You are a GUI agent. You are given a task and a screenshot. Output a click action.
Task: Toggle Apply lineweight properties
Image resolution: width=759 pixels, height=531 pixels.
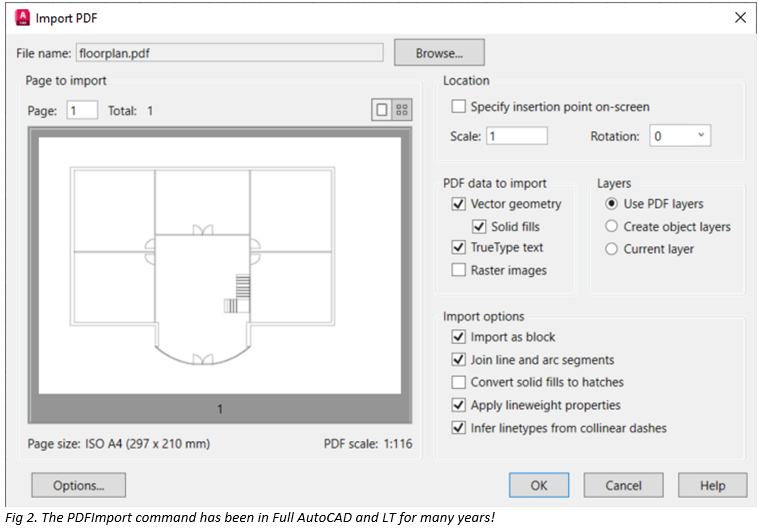pyautogui.click(x=458, y=405)
